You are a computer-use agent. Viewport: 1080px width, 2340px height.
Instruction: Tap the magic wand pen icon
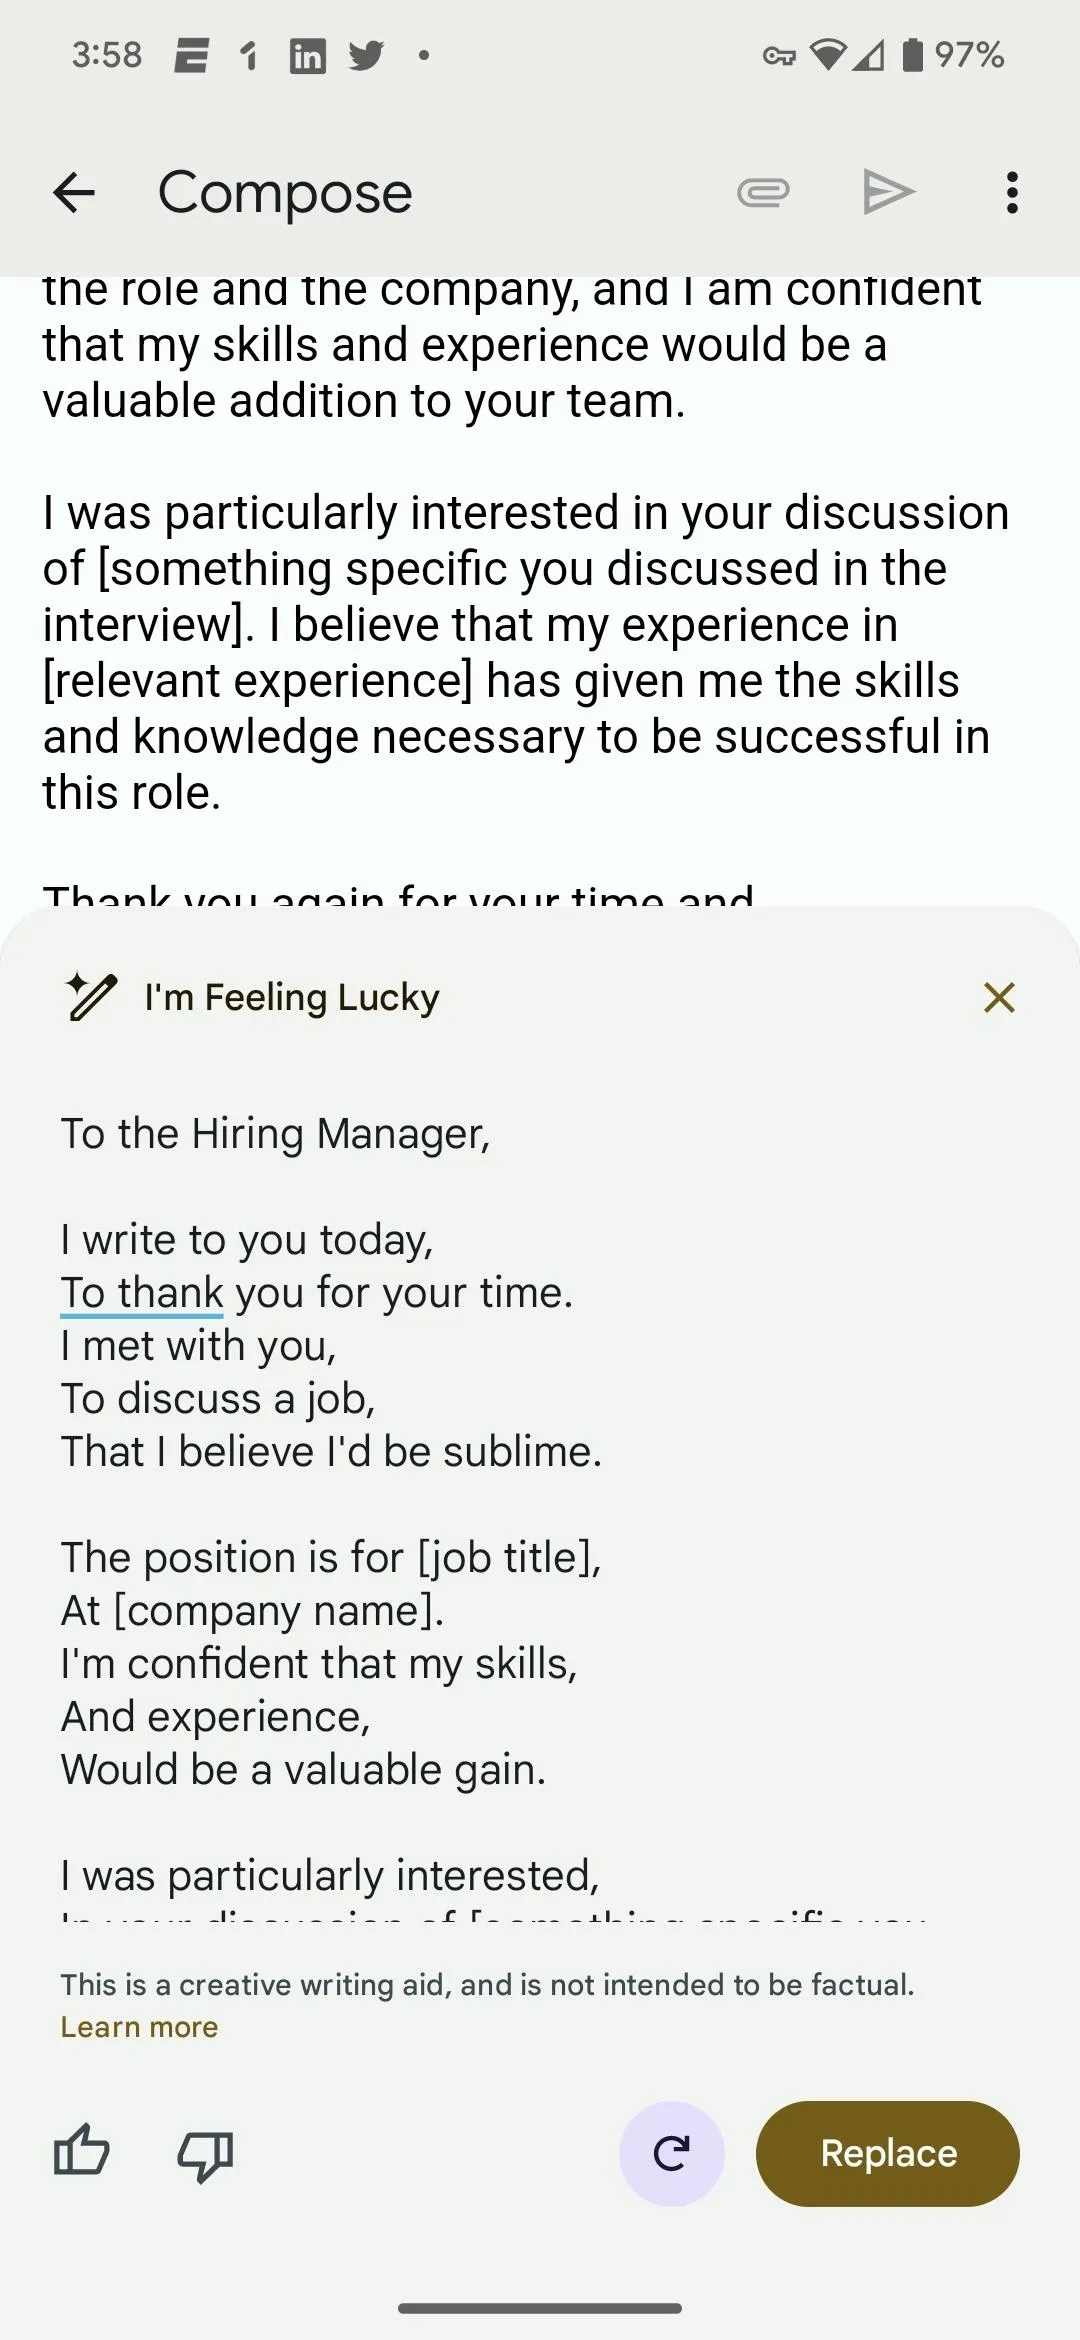[91, 996]
